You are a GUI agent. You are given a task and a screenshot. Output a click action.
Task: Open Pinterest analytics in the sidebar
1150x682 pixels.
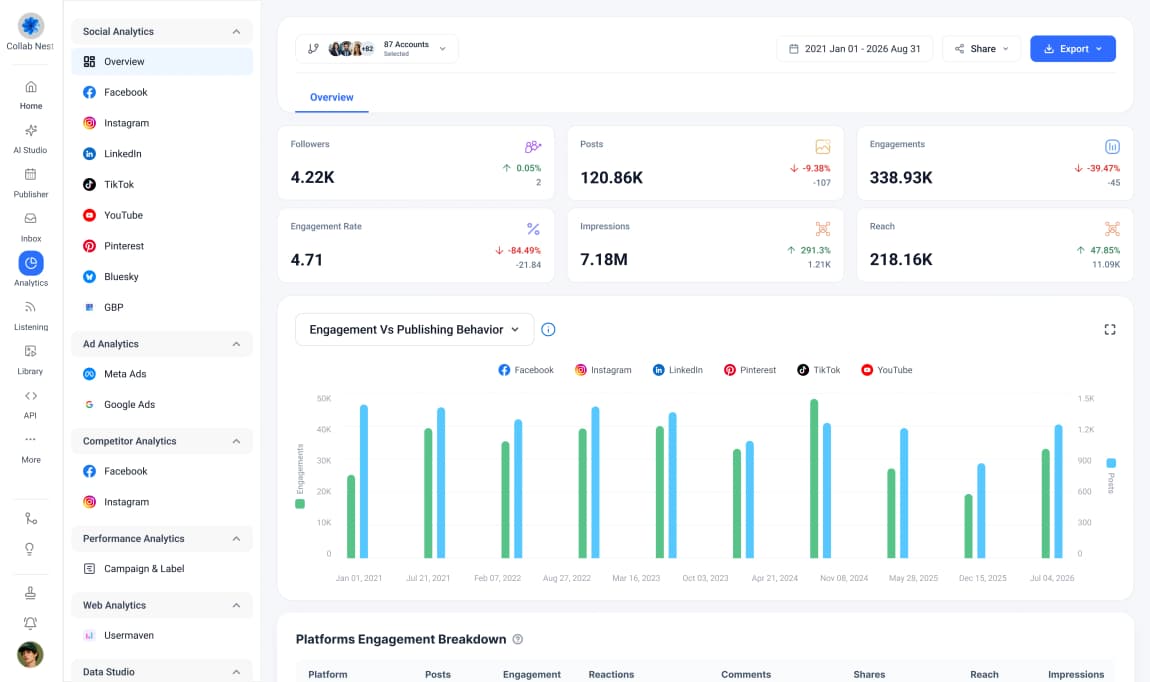tap(162, 246)
